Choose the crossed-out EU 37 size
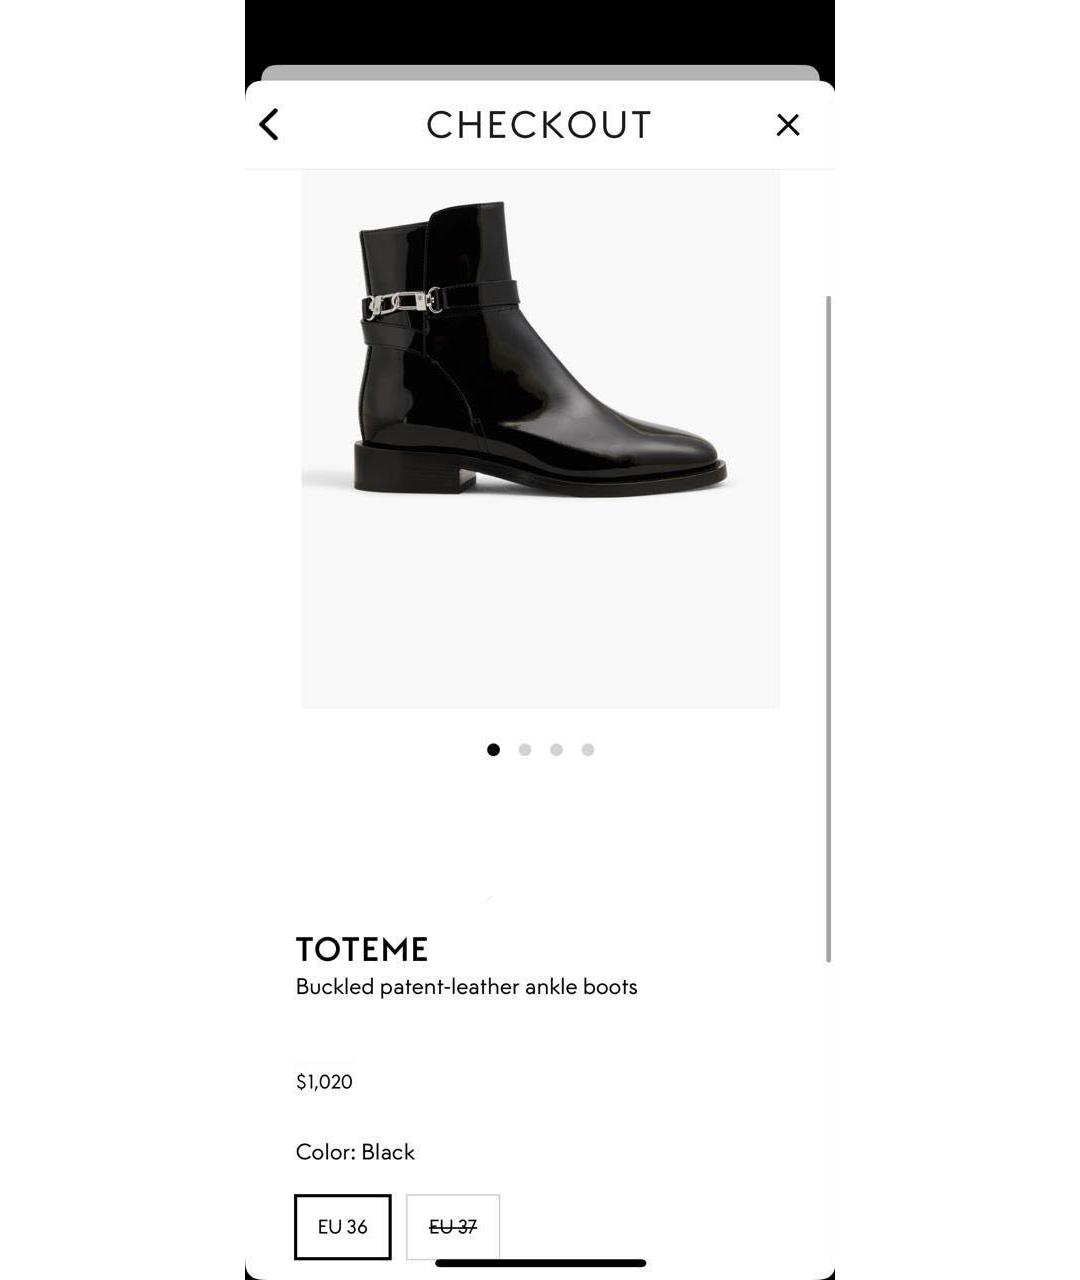The image size is (1080, 1280). pos(453,1227)
